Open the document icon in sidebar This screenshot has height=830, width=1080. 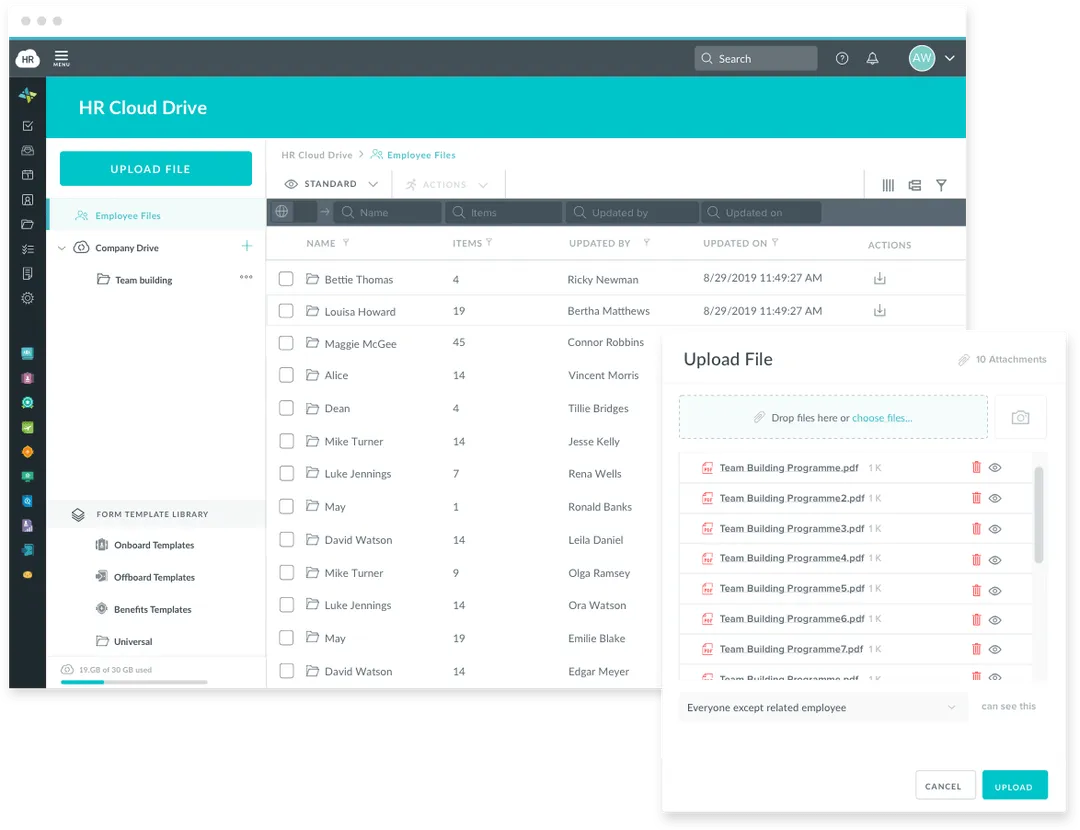point(28,273)
